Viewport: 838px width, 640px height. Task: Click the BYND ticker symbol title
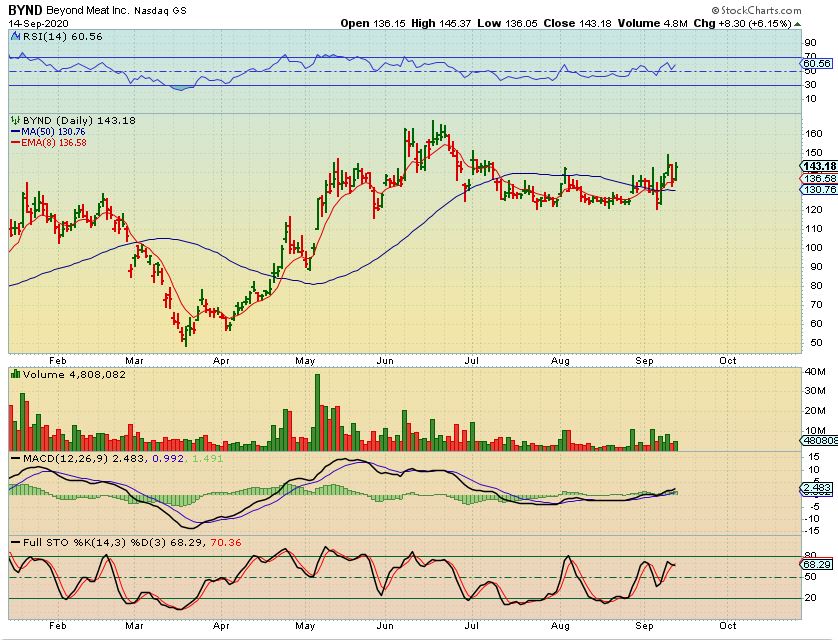coord(25,10)
